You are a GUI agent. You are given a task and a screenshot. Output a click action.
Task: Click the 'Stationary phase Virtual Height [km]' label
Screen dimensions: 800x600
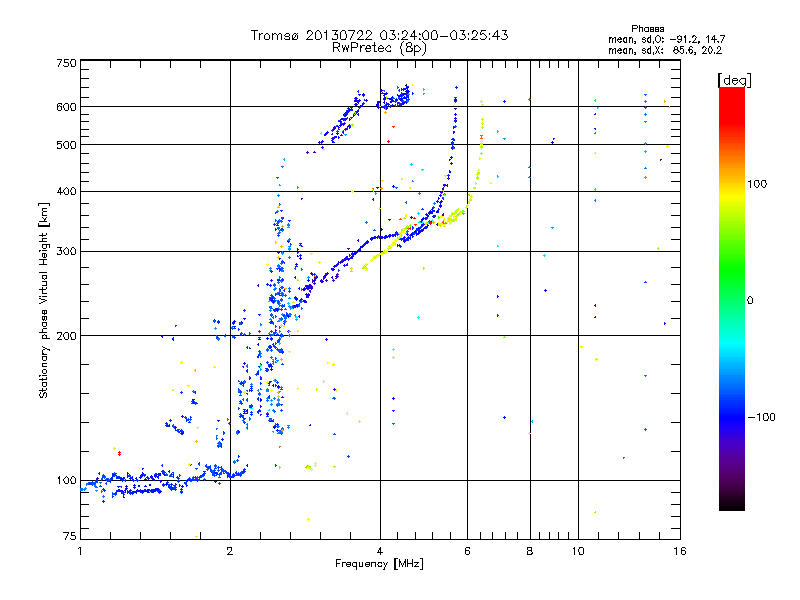pyautogui.click(x=43, y=300)
